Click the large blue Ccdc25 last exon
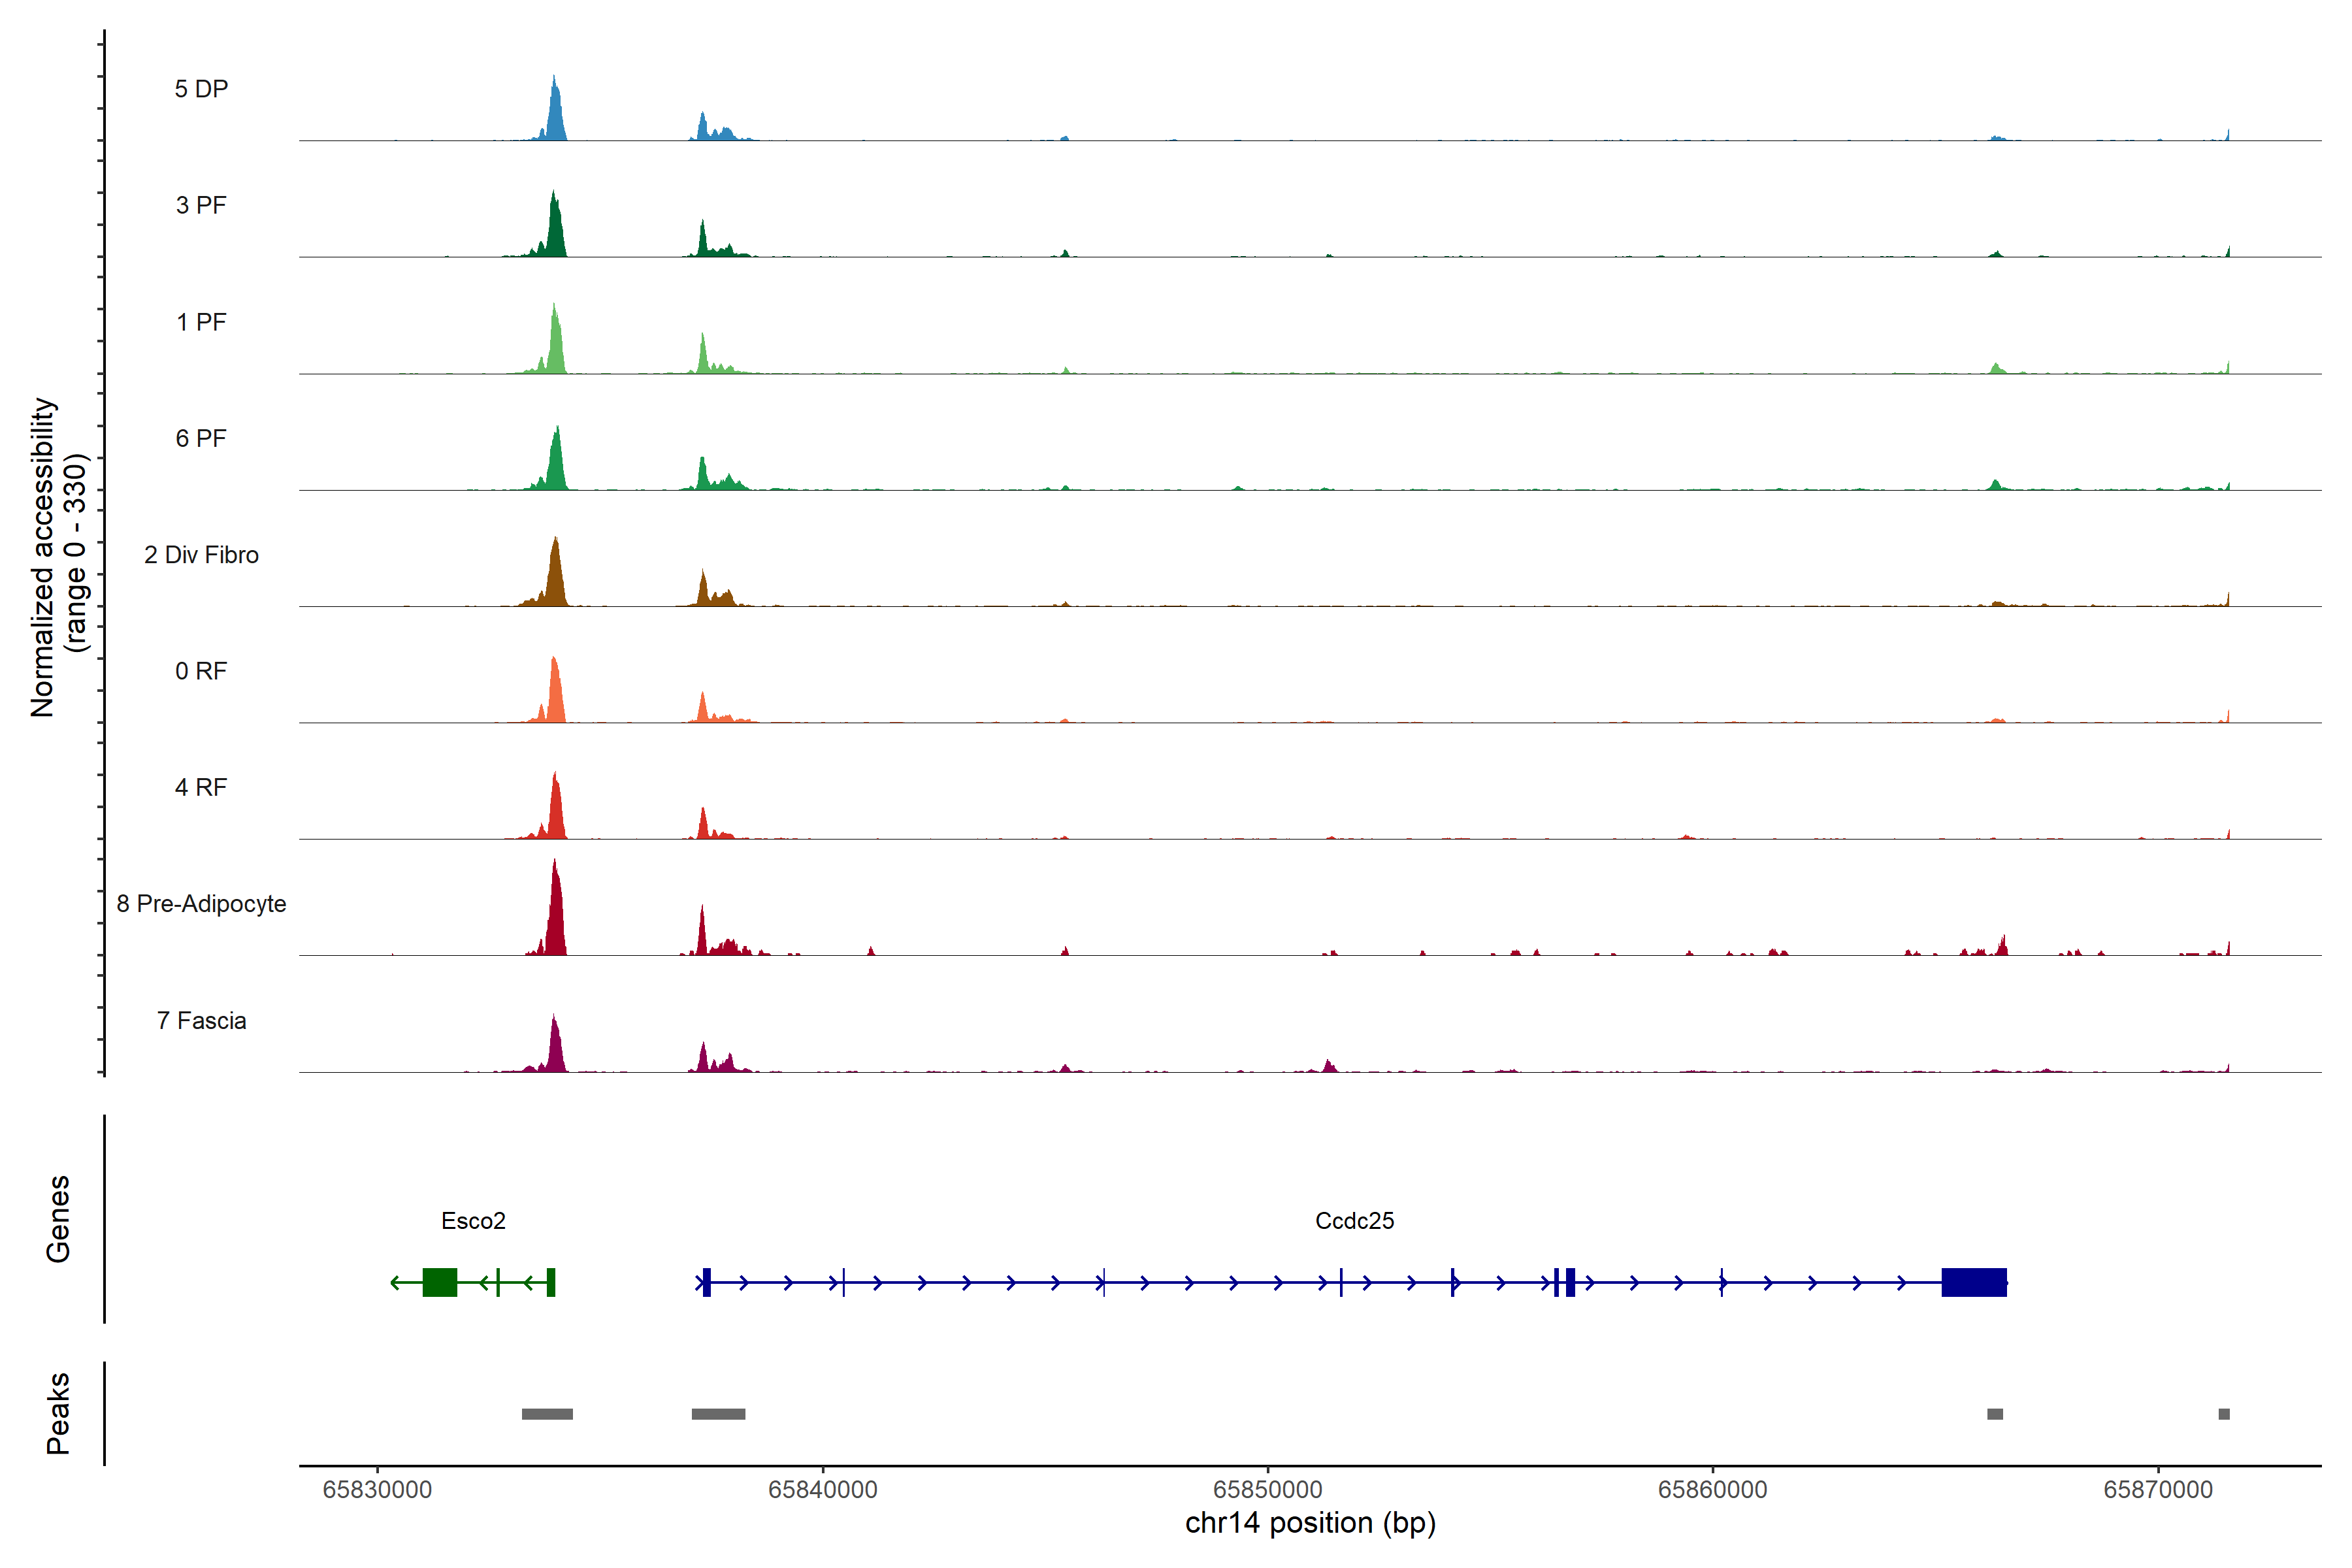Viewport: 2352px width, 1568px height. [1974, 1282]
